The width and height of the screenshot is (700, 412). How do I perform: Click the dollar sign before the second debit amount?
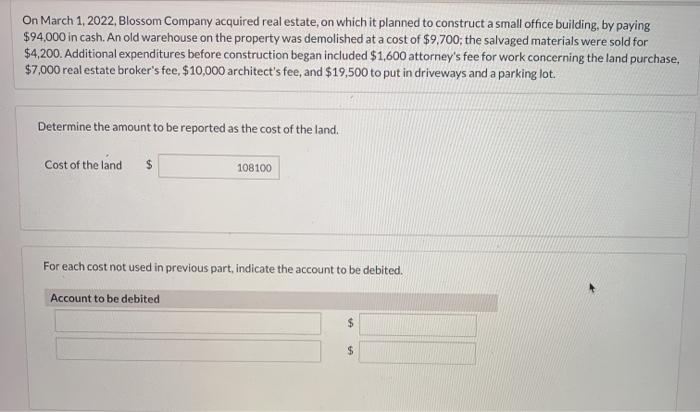click(350, 350)
